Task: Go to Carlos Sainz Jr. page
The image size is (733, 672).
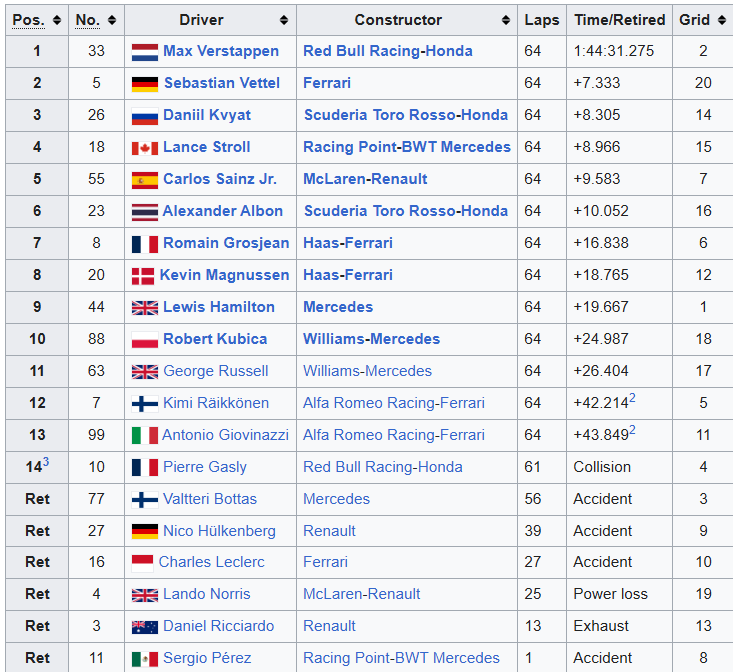Action: pyautogui.click(x=220, y=179)
